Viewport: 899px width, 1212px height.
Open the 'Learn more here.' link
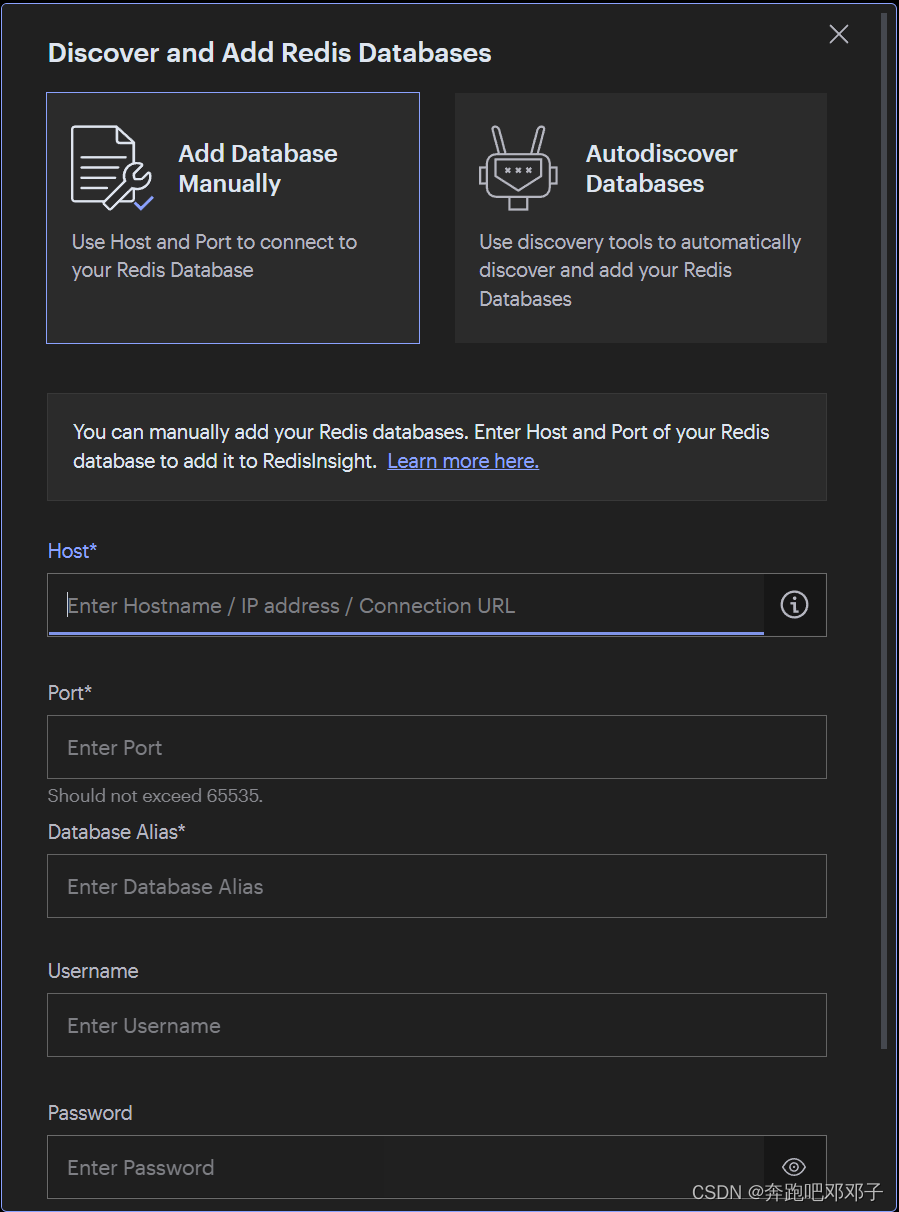click(463, 461)
